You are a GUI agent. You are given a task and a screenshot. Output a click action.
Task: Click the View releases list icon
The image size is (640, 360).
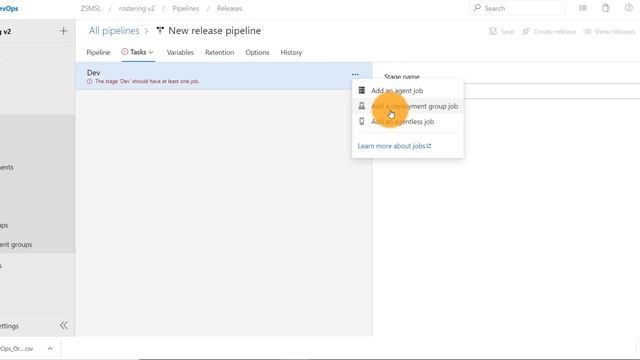587,31
